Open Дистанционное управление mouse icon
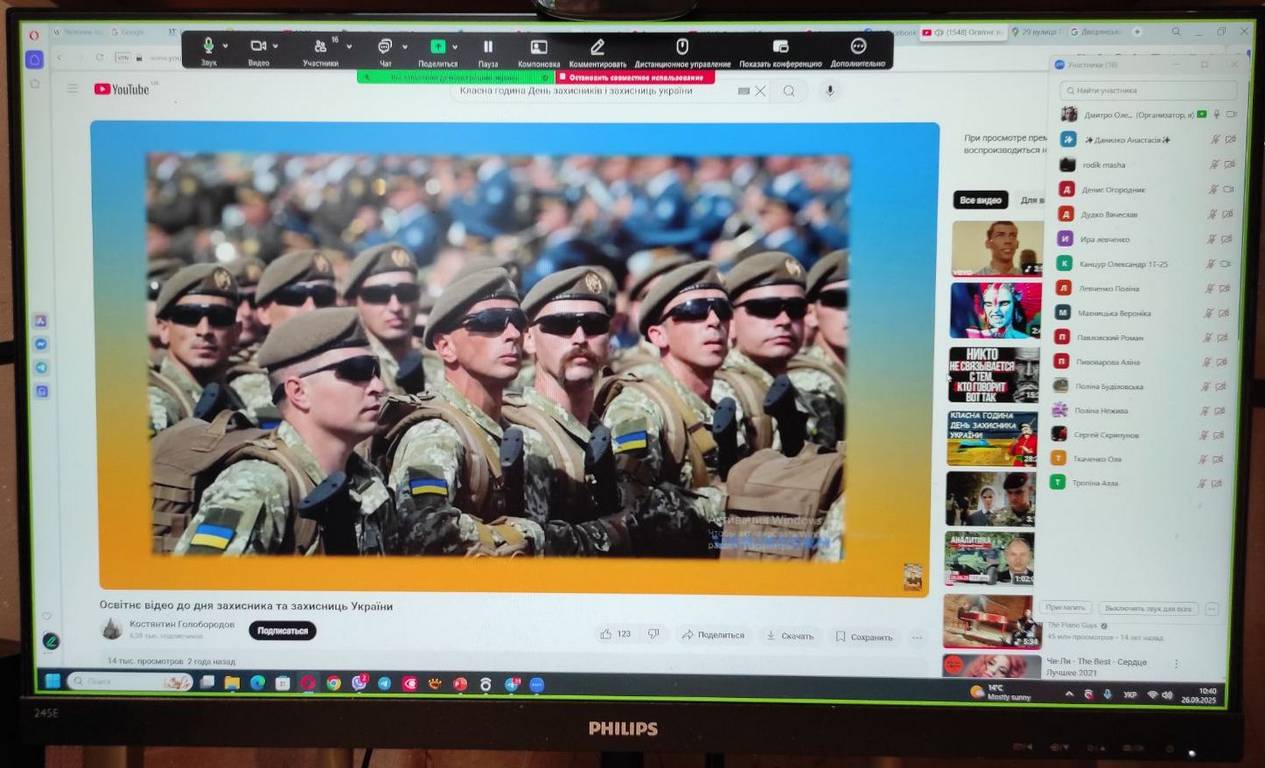 point(682,46)
